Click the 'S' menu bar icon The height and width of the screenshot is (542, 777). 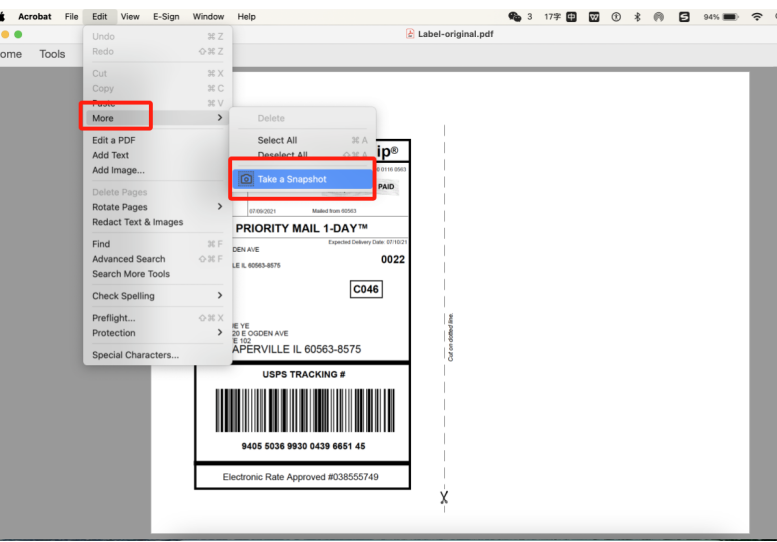click(x=684, y=17)
